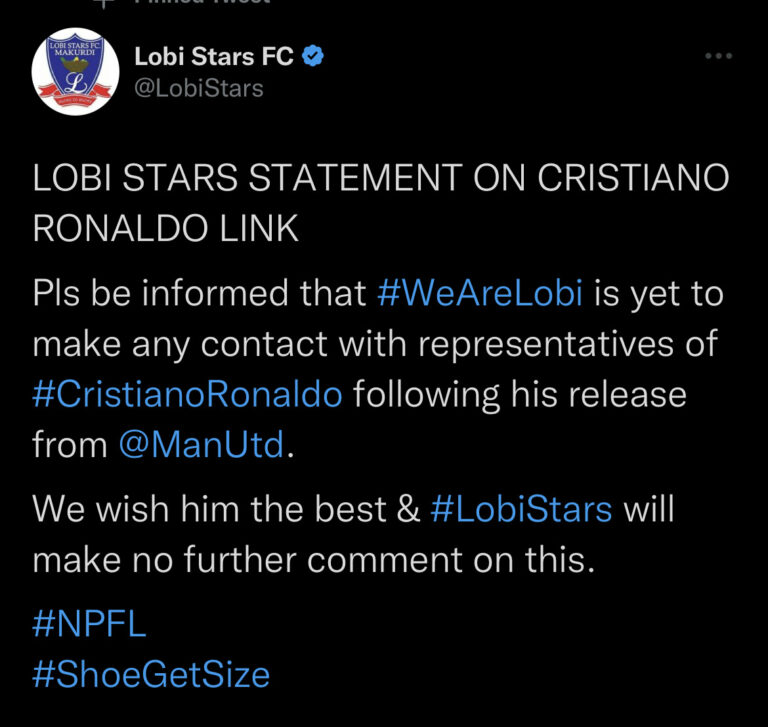Image resolution: width=768 pixels, height=727 pixels.
Task: Click the 'make any contact with representatives of' line
Action: pos(375,344)
